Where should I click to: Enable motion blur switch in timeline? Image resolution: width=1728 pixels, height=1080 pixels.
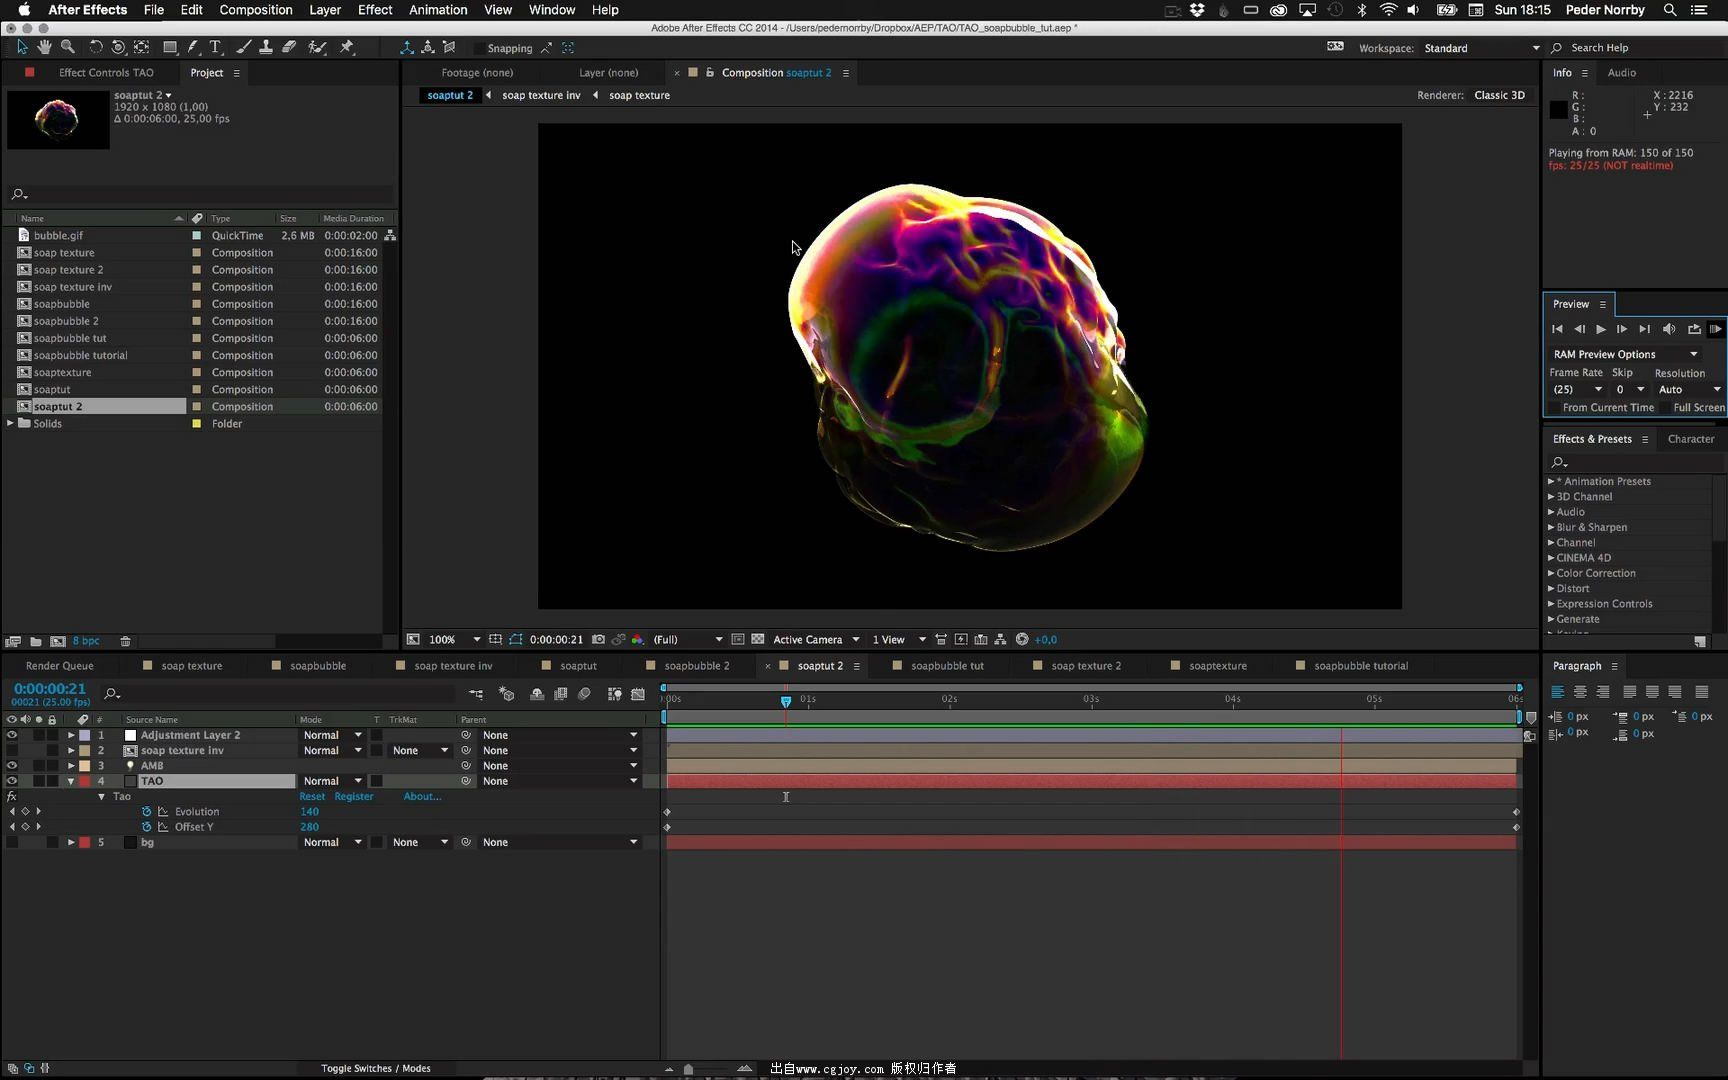coord(585,693)
